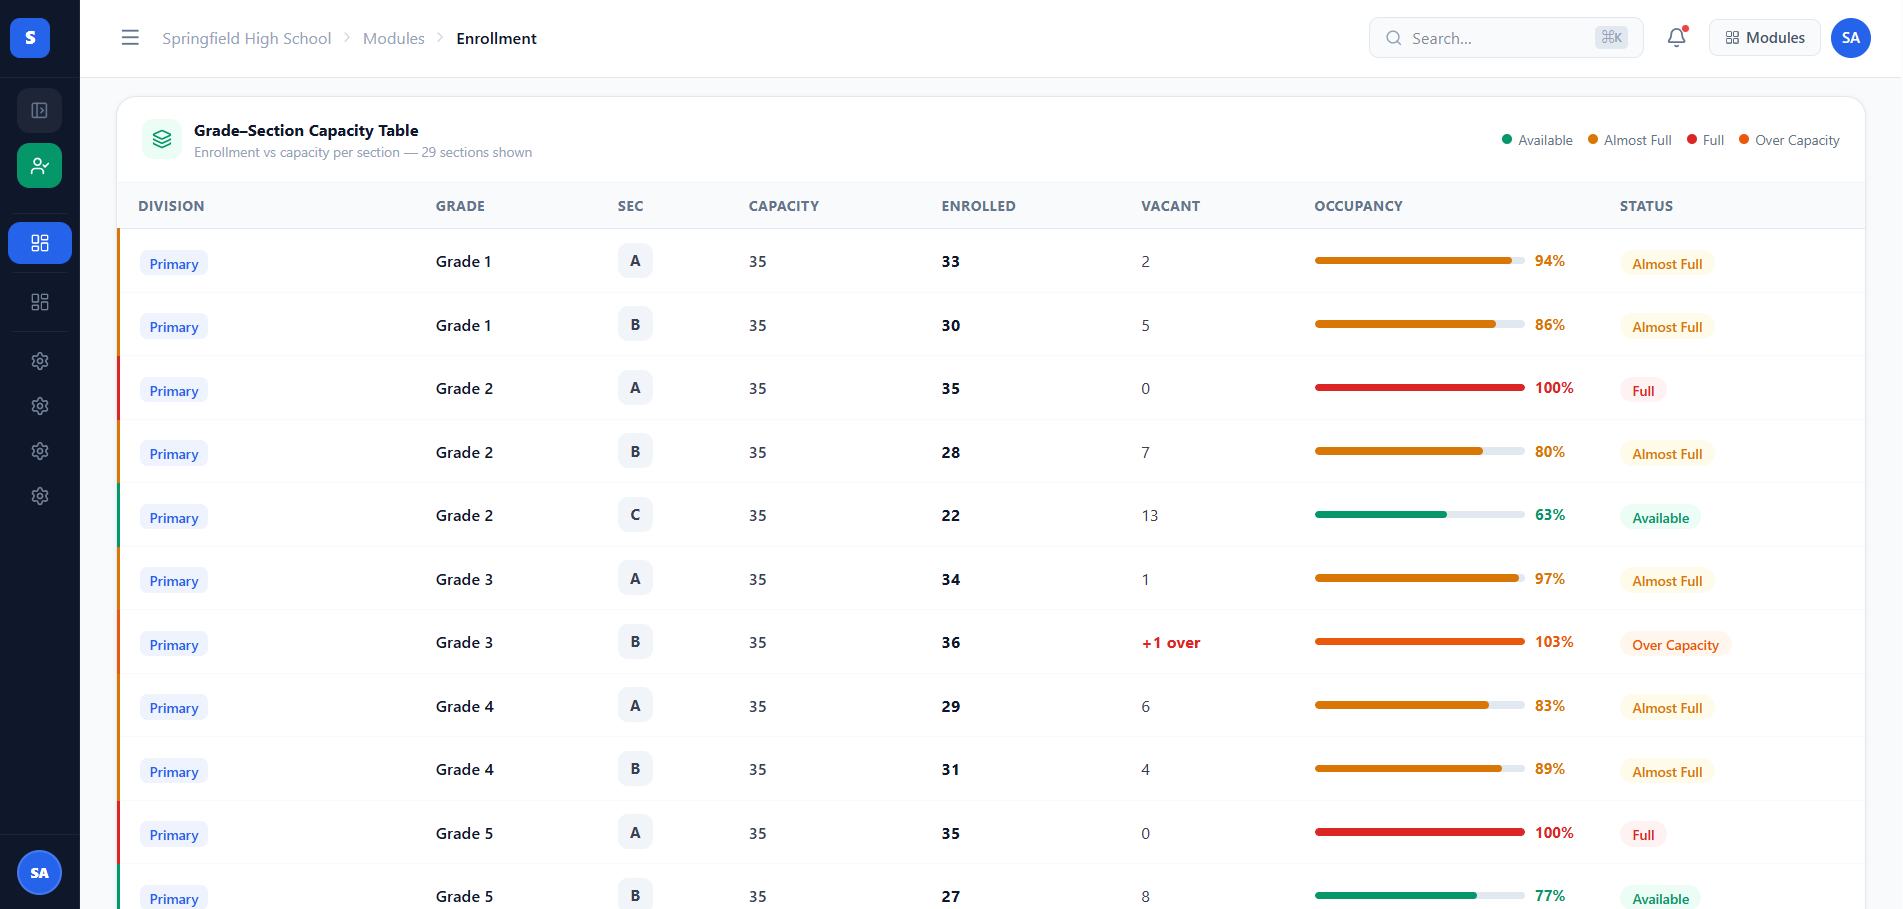Click the blue S school logo
The width and height of the screenshot is (1903, 909).
pyautogui.click(x=30, y=38)
